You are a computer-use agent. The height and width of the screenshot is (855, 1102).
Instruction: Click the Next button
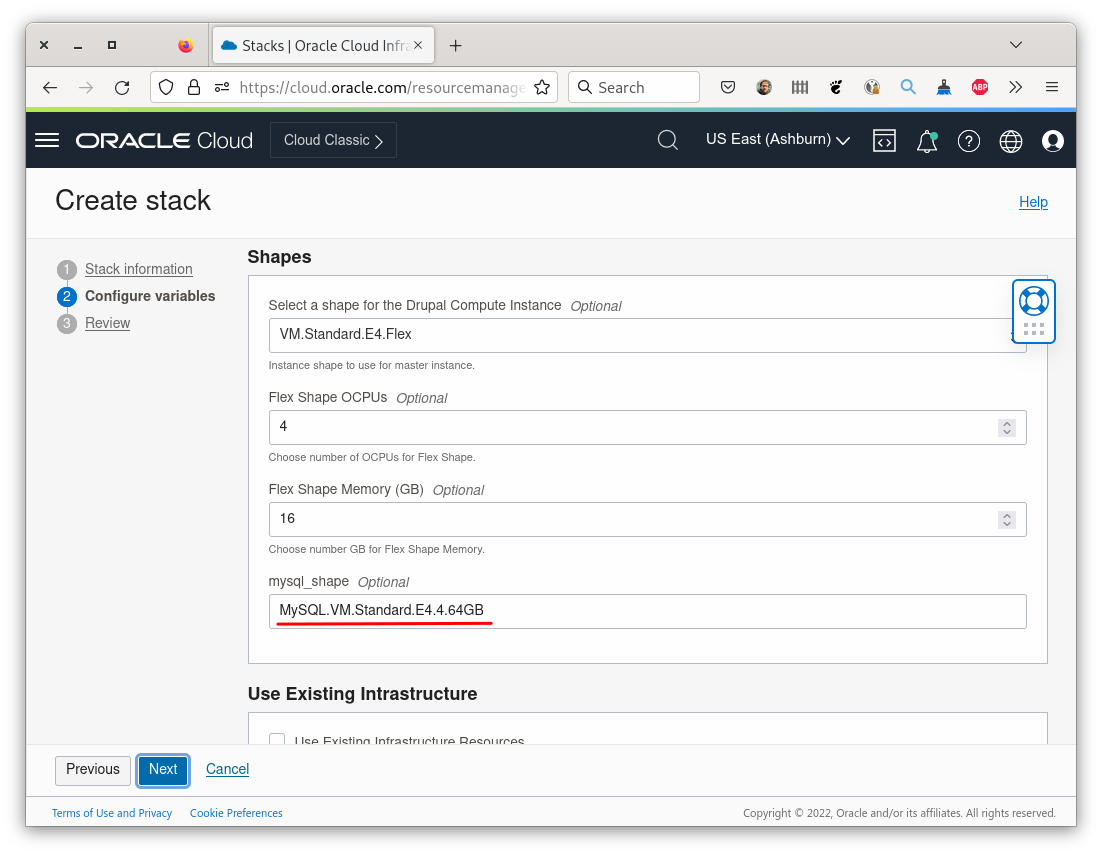[x=162, y=770]
